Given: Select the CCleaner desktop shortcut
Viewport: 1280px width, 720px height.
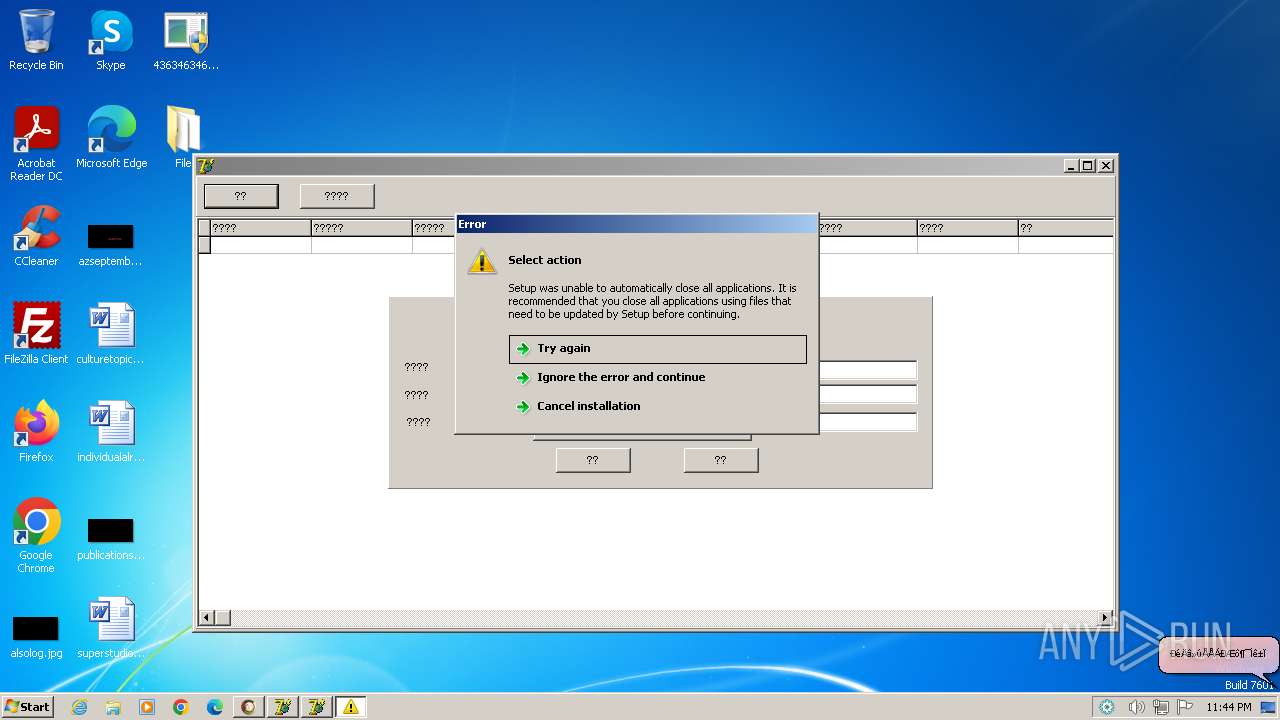Looking at the screenshot, I should [x=36, y=236].
